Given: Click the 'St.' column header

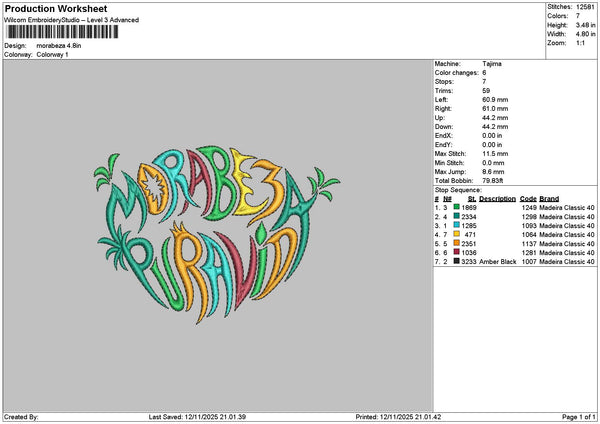Looking at the screenshot, I should pos(472,199).
